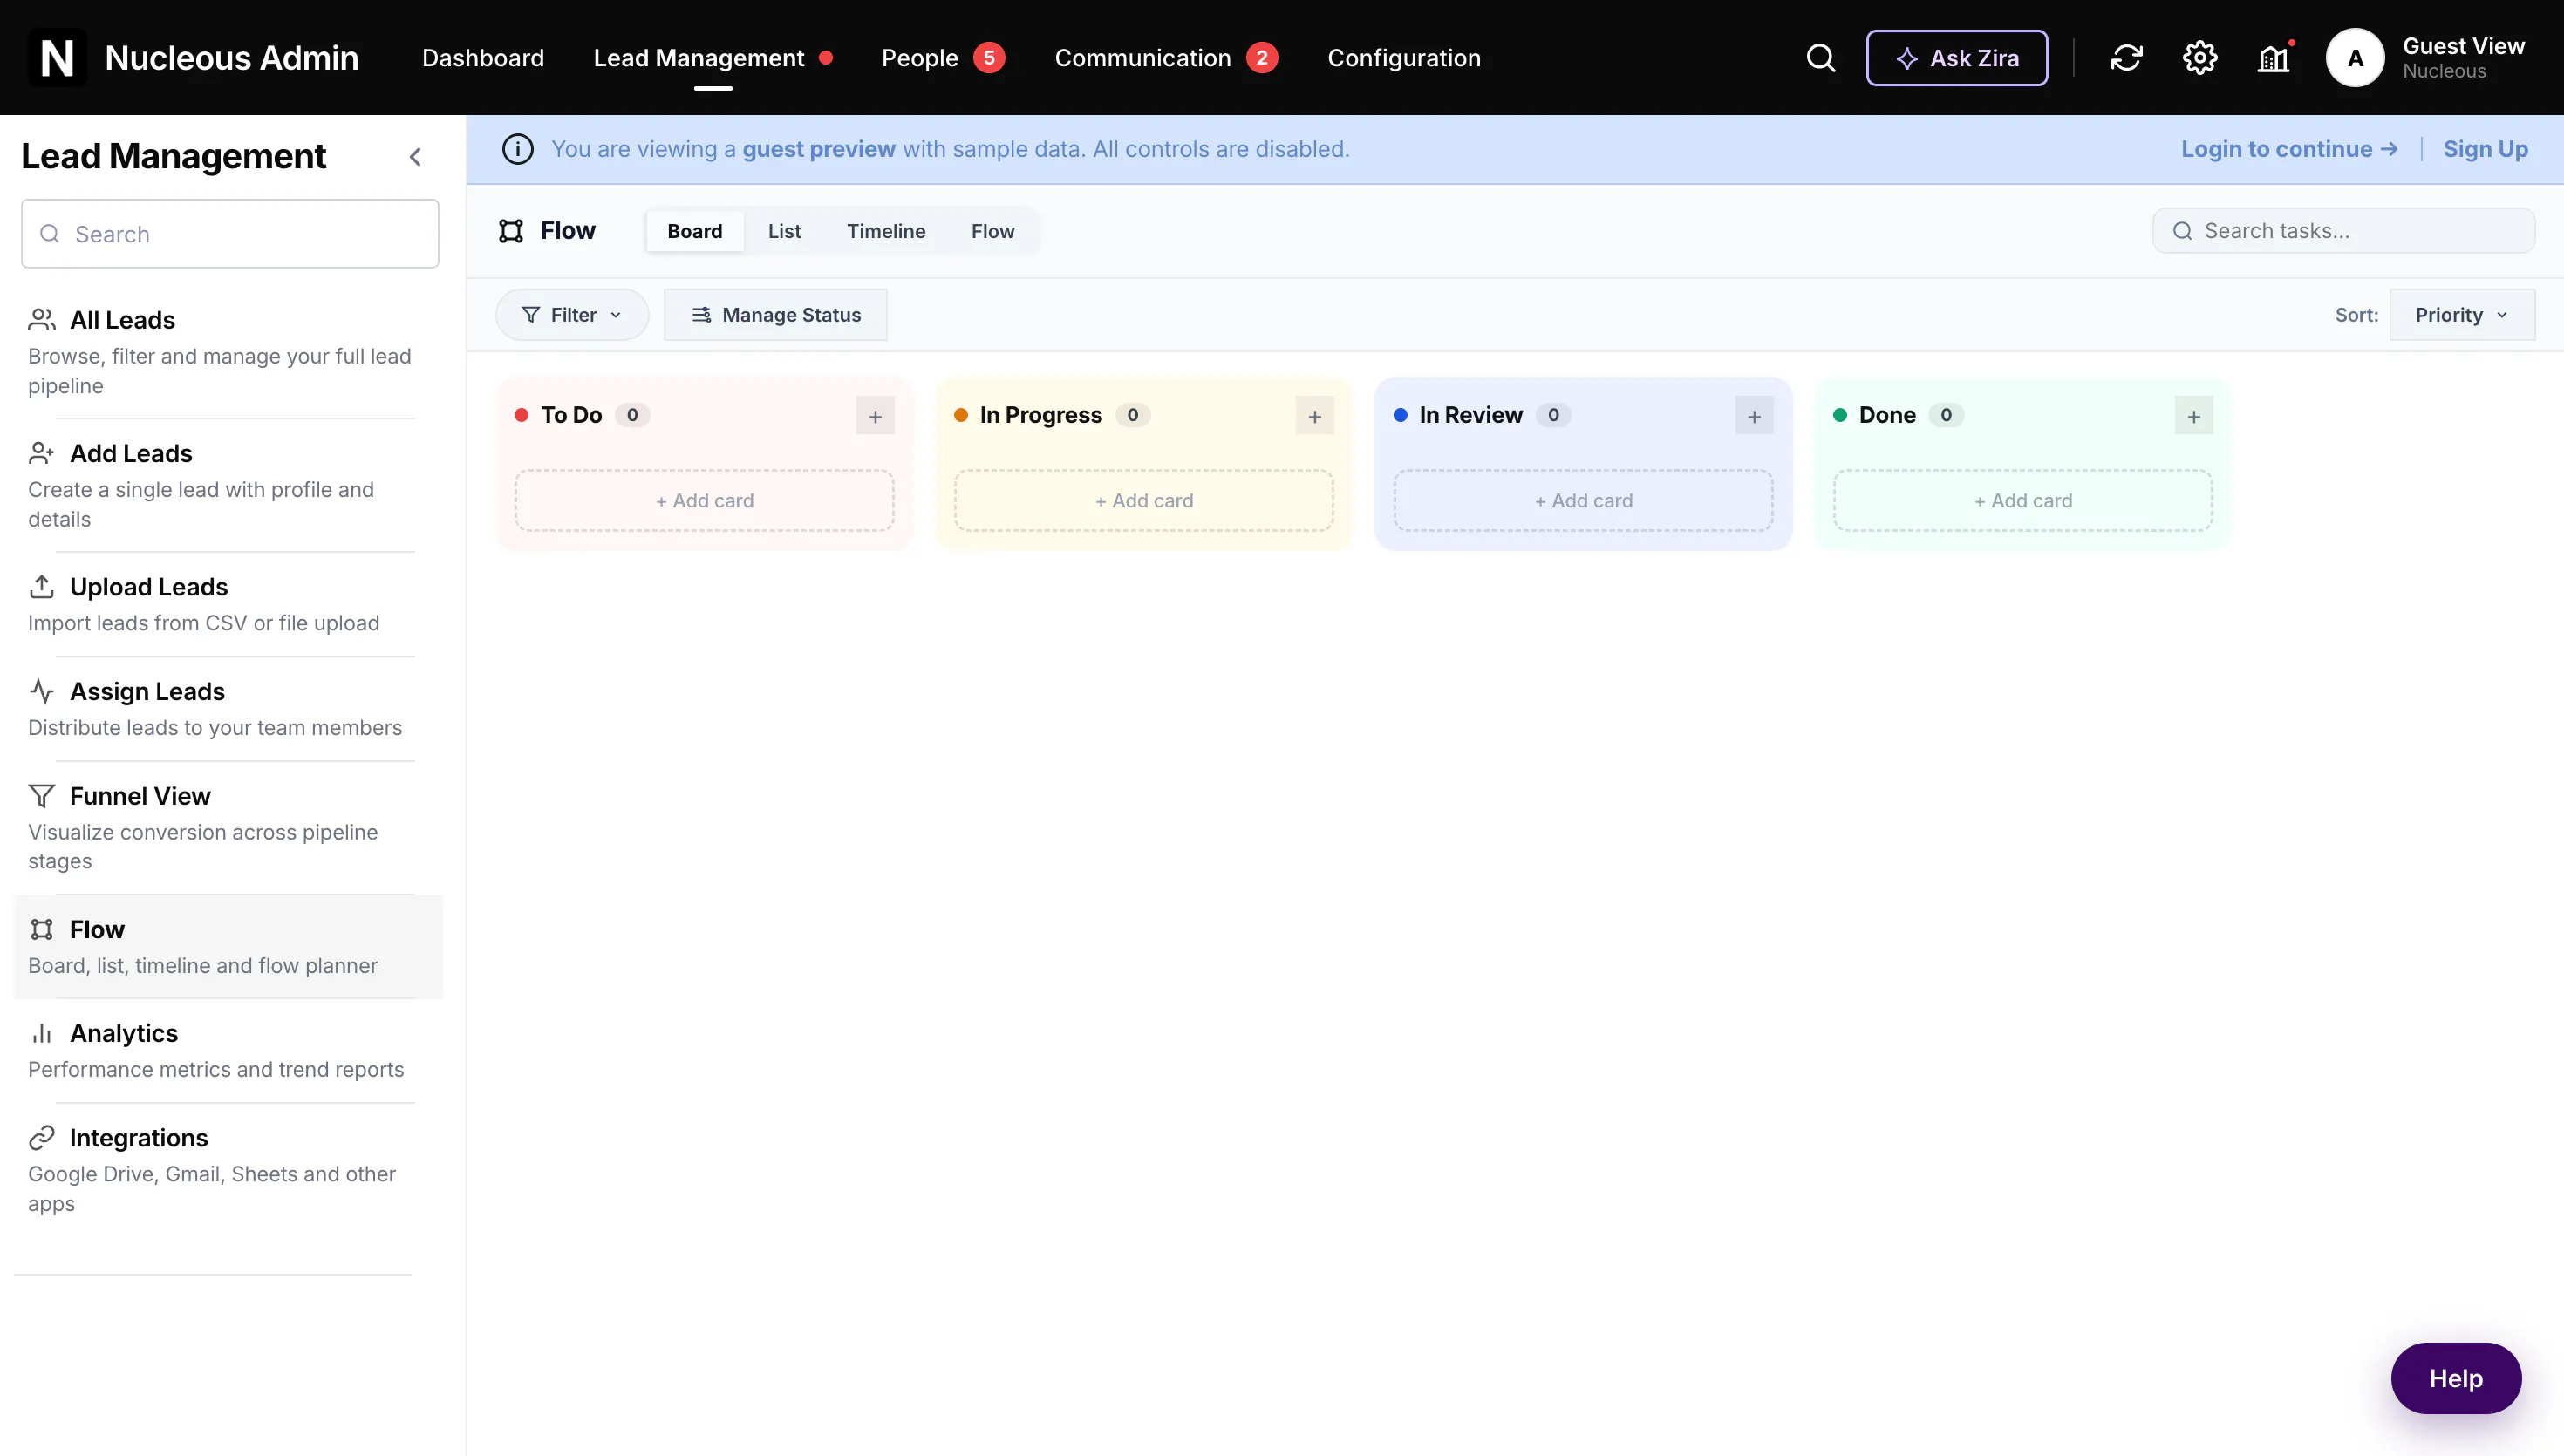Click the Nucleous N logo
The width and height of the screenshot is (2564, 1456).
(57, 58)
